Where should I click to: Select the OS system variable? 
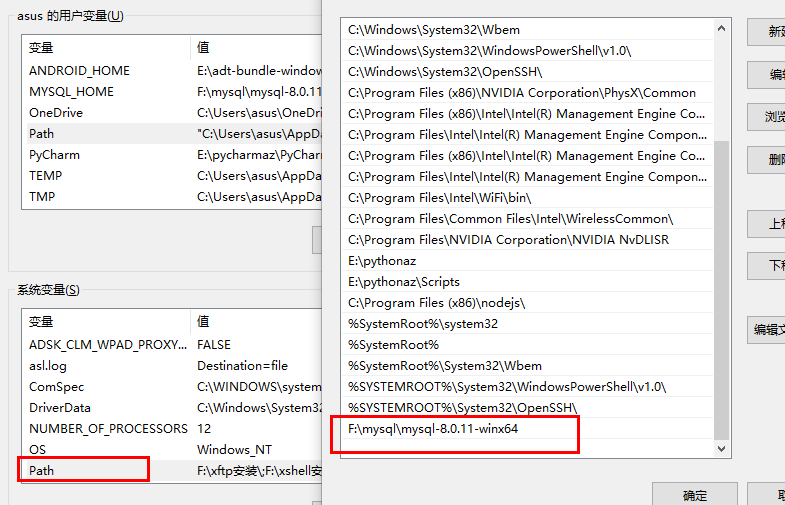[x=174, y=450]
